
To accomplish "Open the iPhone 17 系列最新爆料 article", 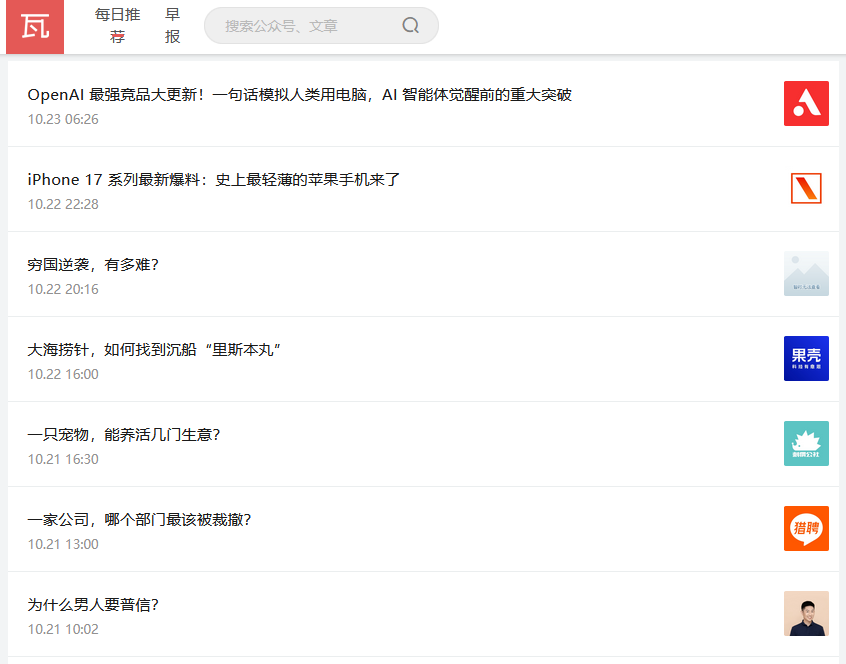I will pos(214,180).
